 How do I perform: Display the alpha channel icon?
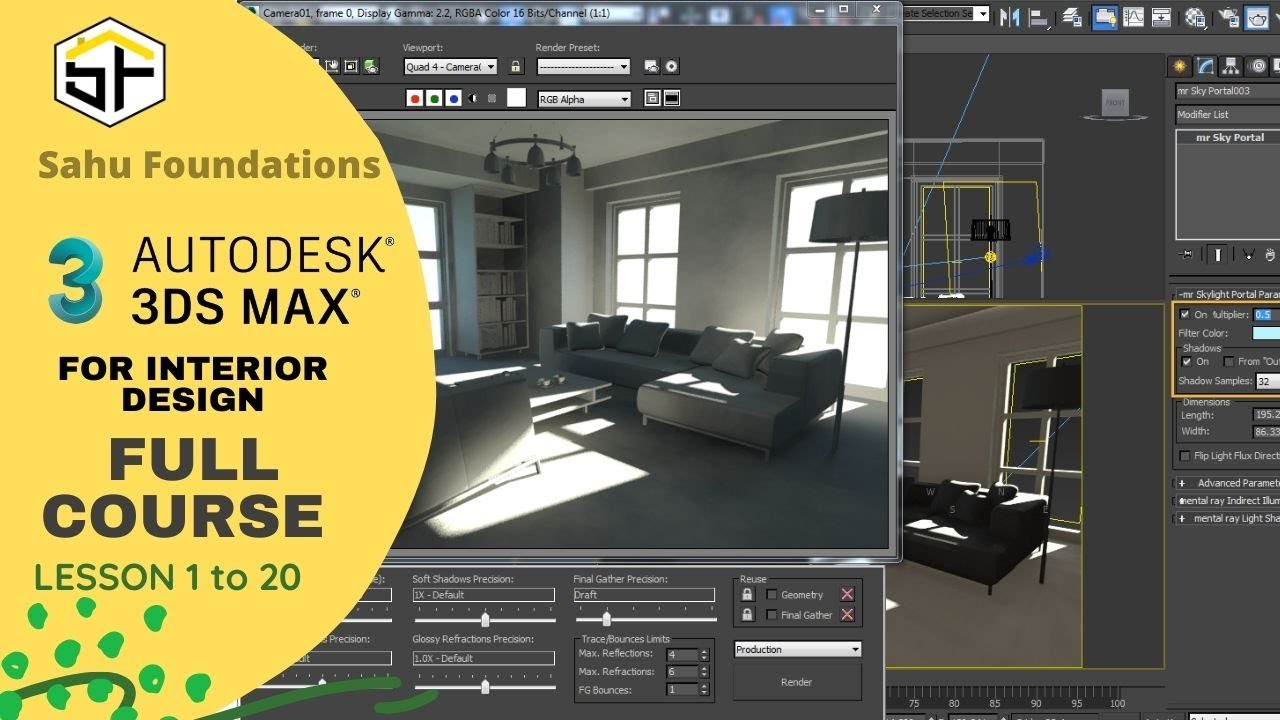tap(473, 98)
